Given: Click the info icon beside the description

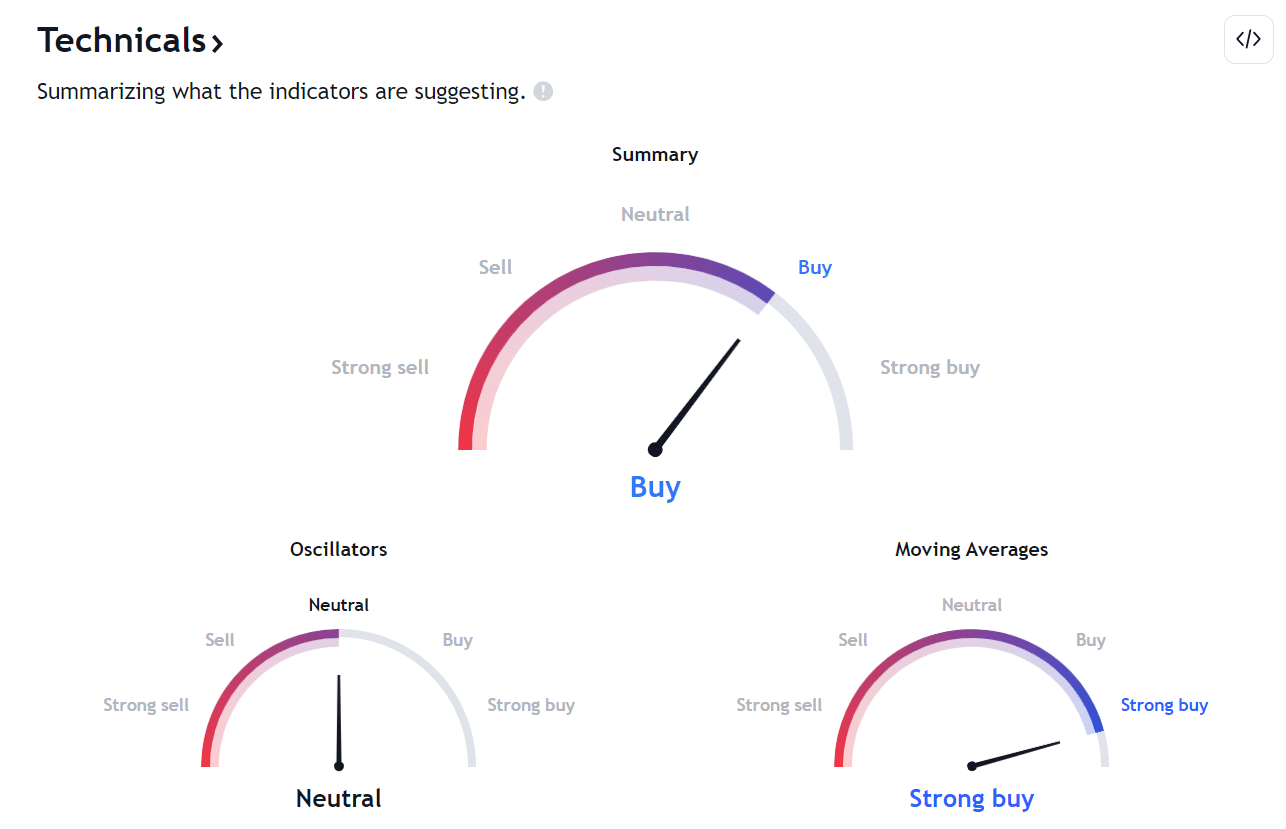Looking at the screenshot, I should click(543, 92).
